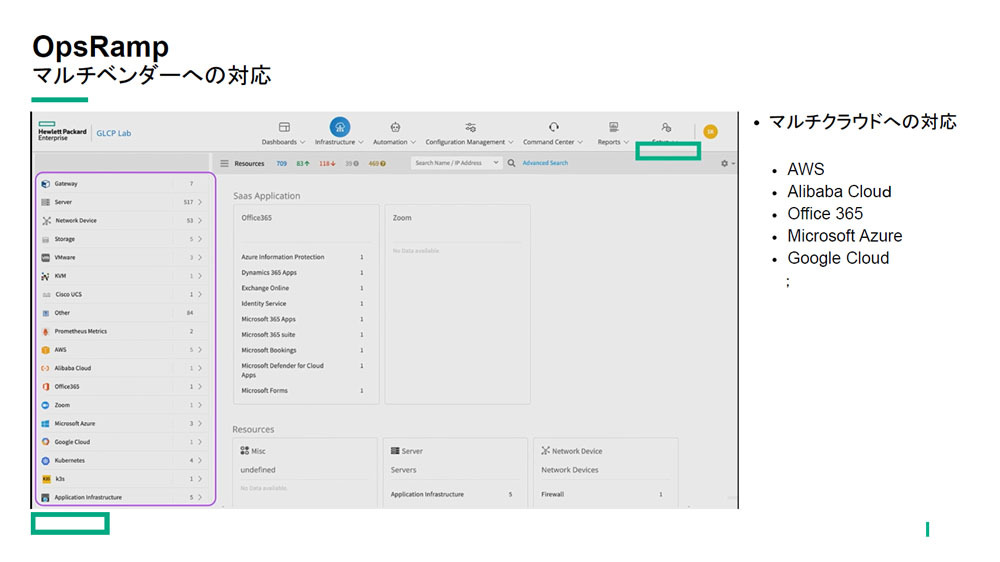Click the orange user avatar
The width and height of the screenshot is (1000, 562).
pos(710,131)
